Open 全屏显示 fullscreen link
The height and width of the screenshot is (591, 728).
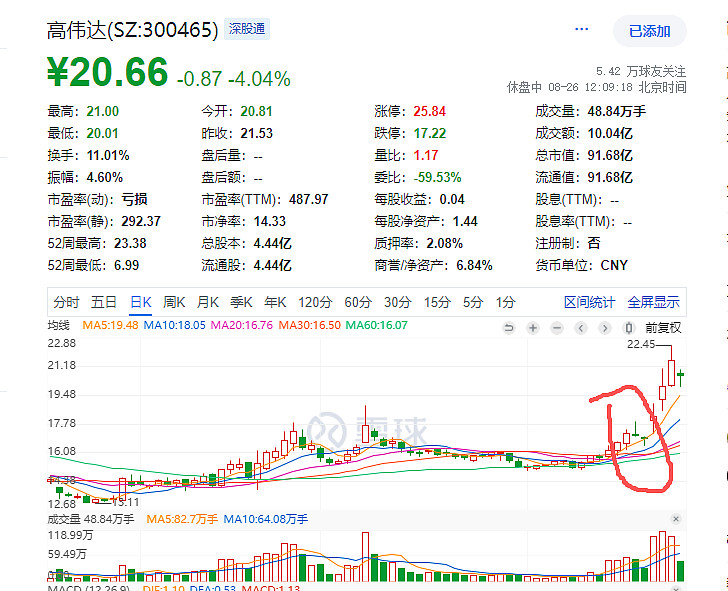pyautogui.click(x=653, y=303)
